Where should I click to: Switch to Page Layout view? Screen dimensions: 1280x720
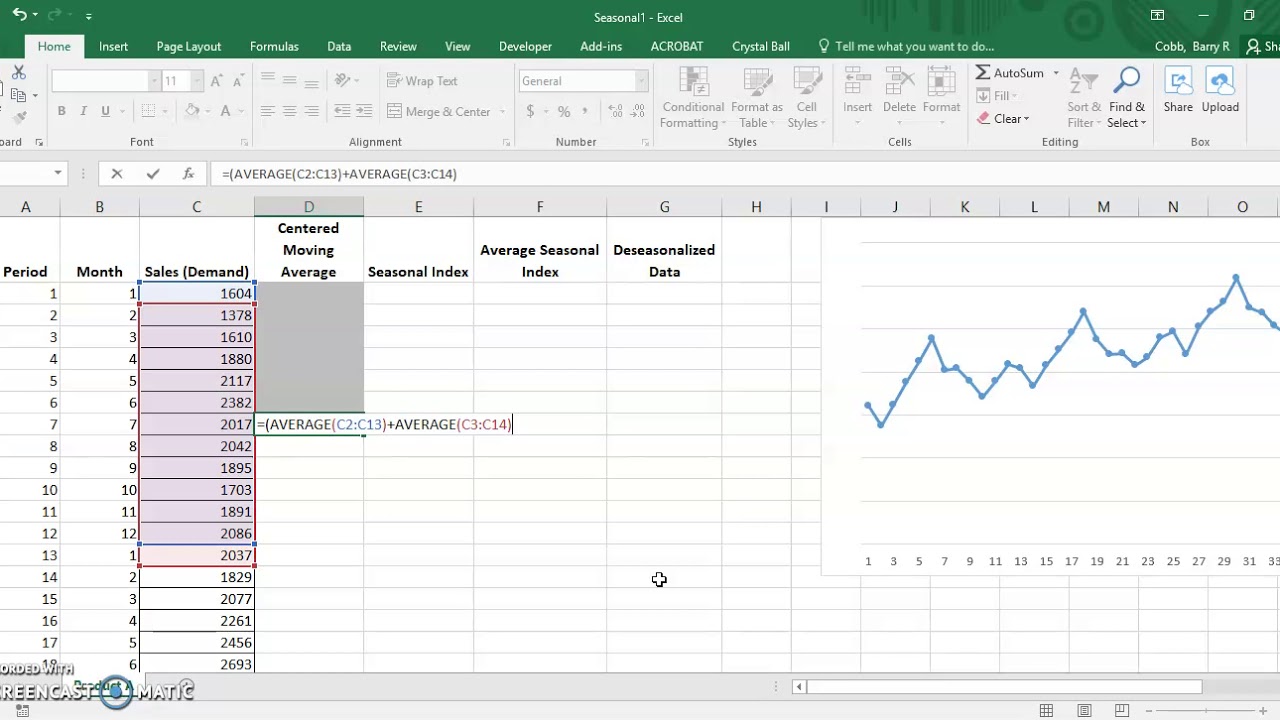[x=1084, y=711]
